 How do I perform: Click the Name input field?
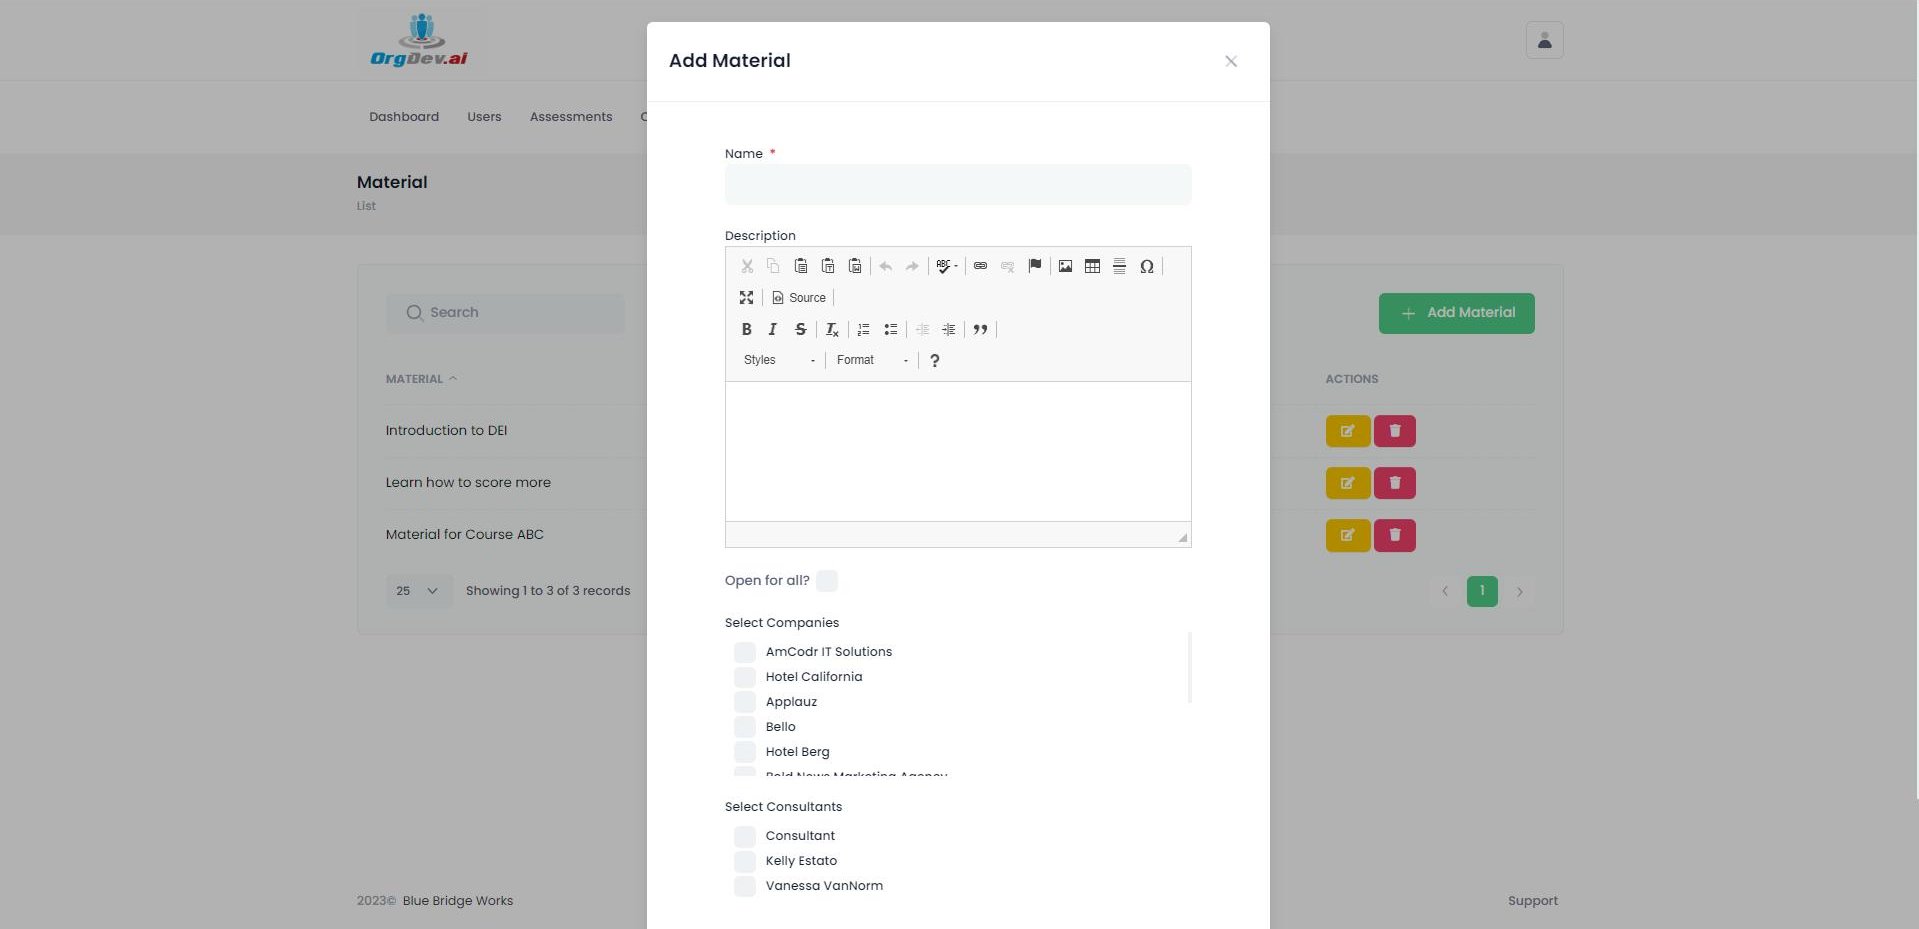pyautogui.click(x=958, y=185)
